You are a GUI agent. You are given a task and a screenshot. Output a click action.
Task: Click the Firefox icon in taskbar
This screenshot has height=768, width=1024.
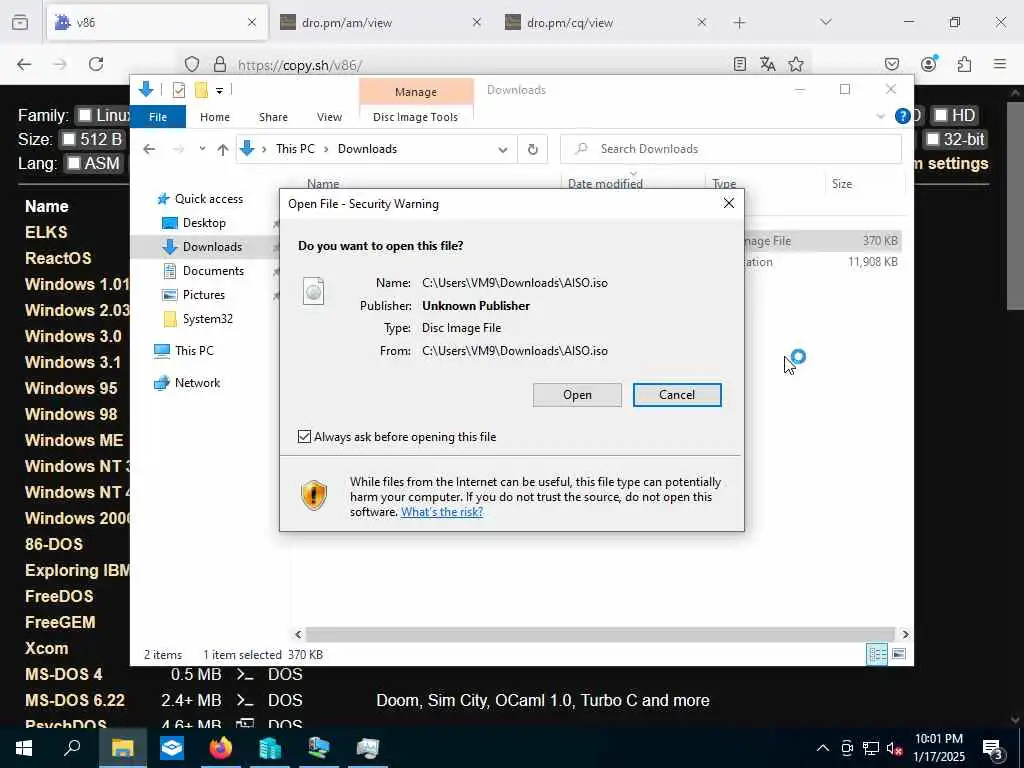[x=221, y=748]
